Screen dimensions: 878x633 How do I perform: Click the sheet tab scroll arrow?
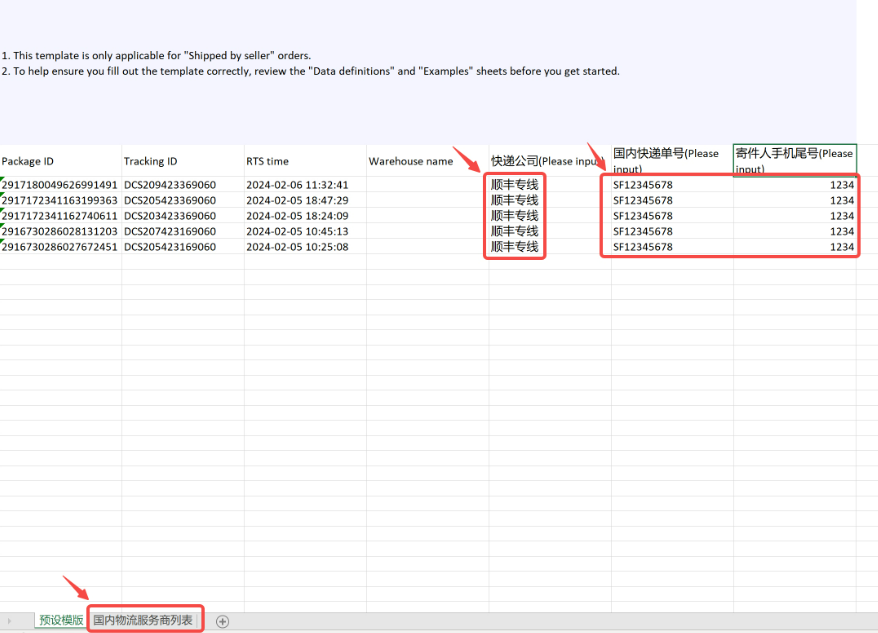11,621
